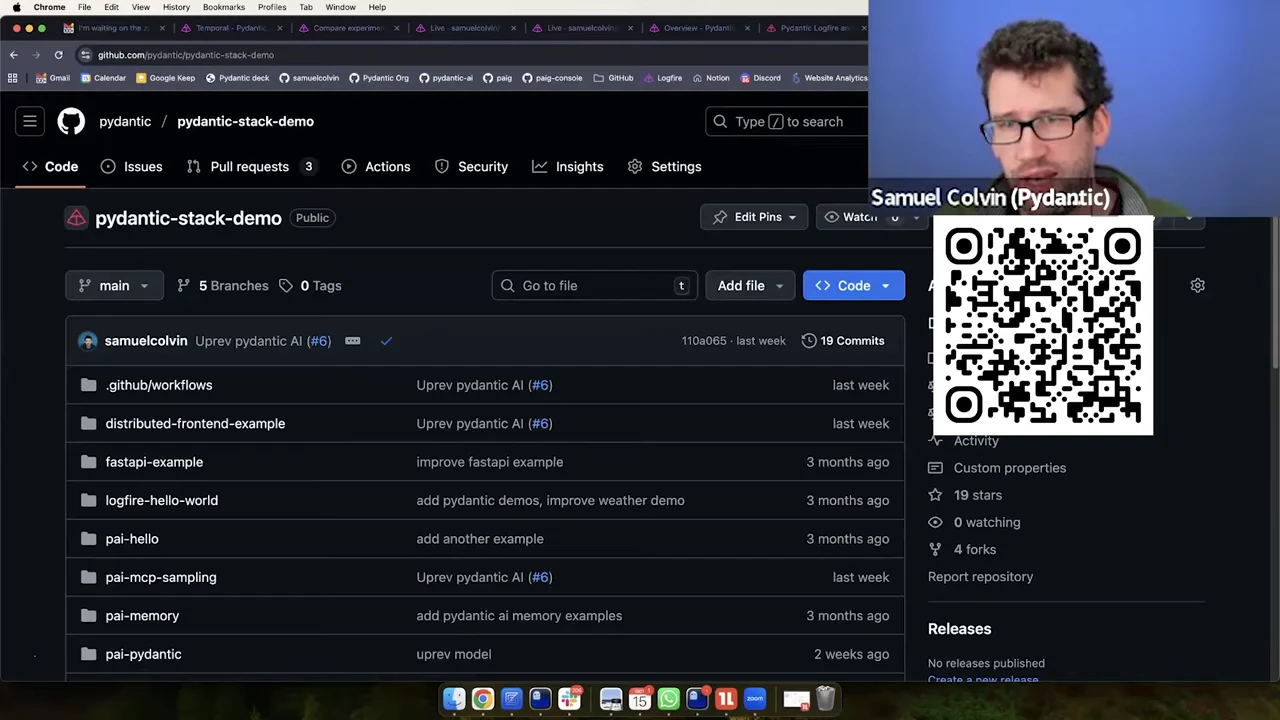Screen dimensions: 1280x720
Task: Open the pai-mcp-sampling folder
Action: pos(161,577)
